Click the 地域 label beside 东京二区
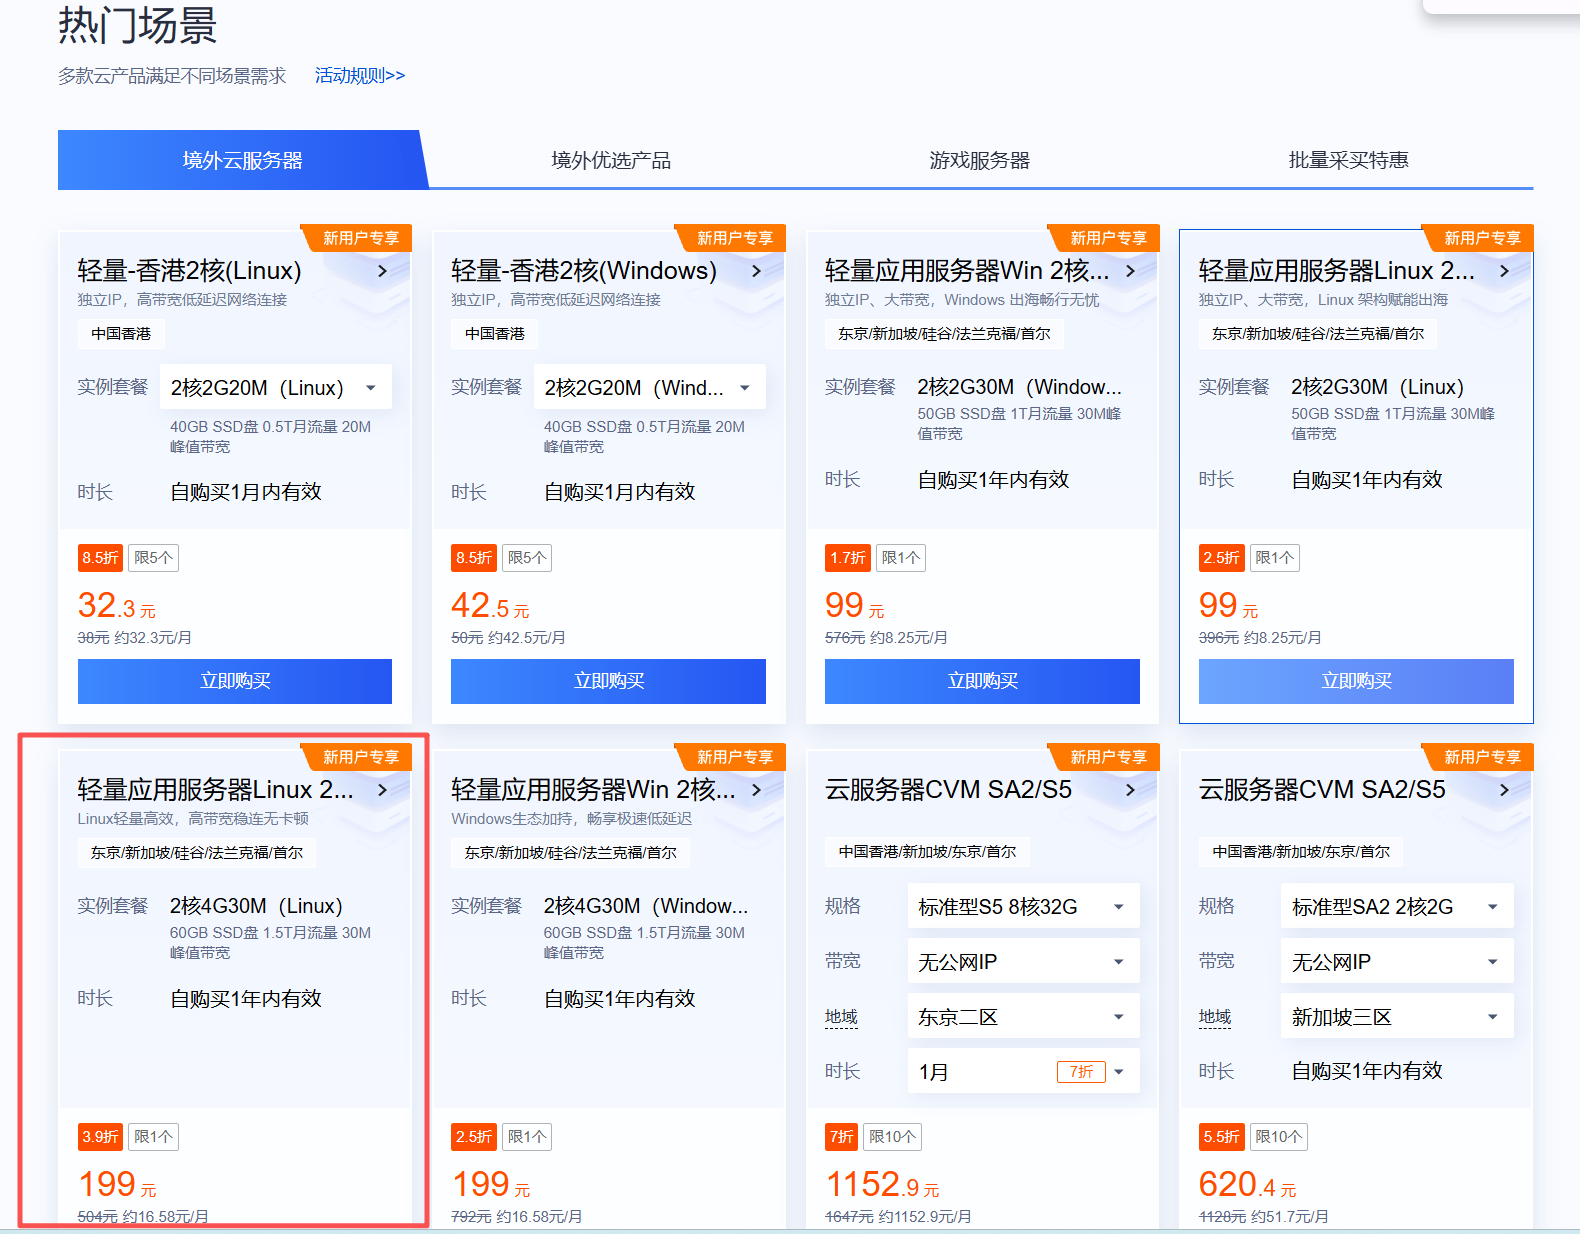The height and width of the screenshot is (1234, 1580). pos(842,1017)
